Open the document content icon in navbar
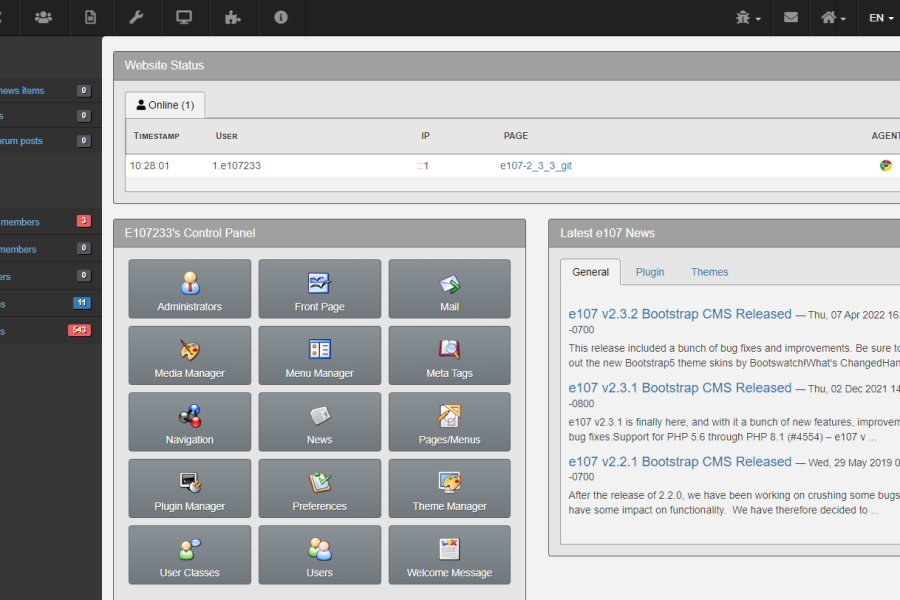900x600 pixels. pyautogui.click(x=91, y=17)
